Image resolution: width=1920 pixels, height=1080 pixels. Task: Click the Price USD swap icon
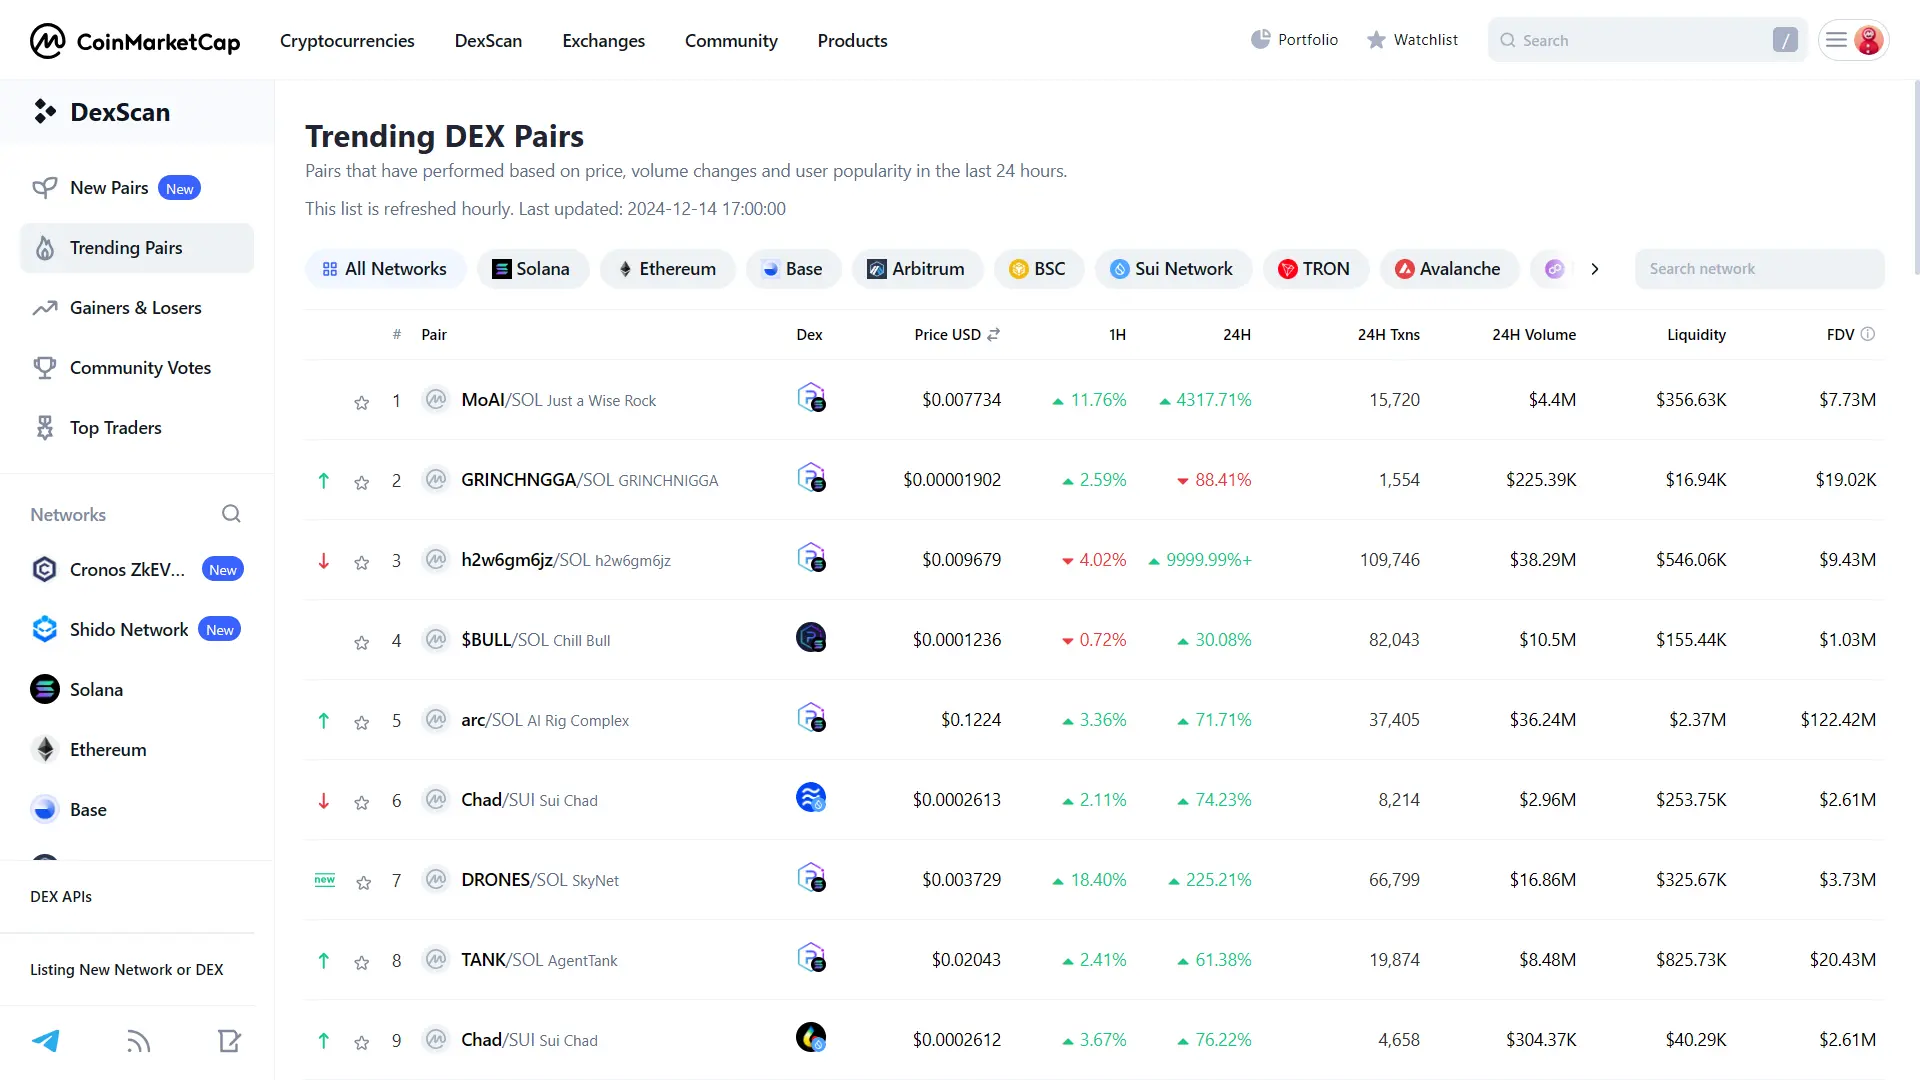click(x=993, y=334)
